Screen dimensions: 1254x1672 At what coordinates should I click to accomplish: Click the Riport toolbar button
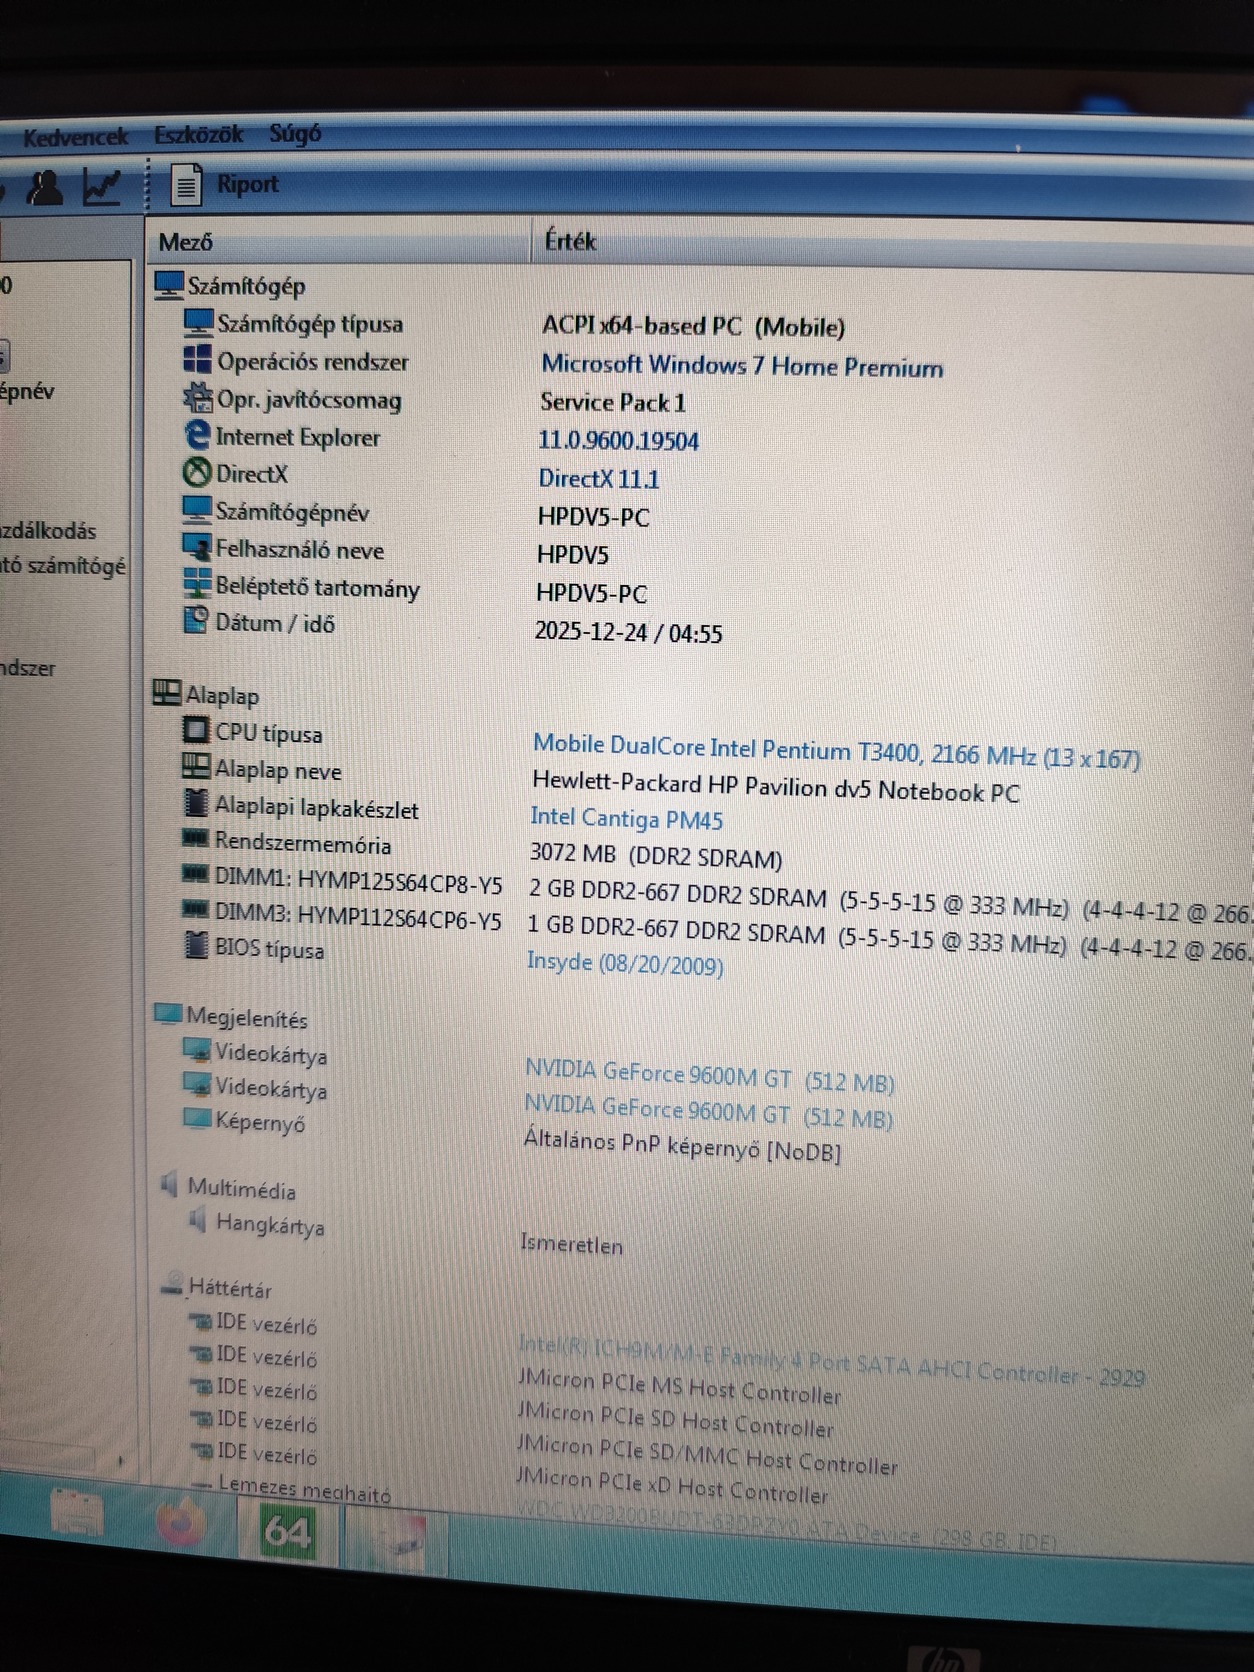pos(225,185)
